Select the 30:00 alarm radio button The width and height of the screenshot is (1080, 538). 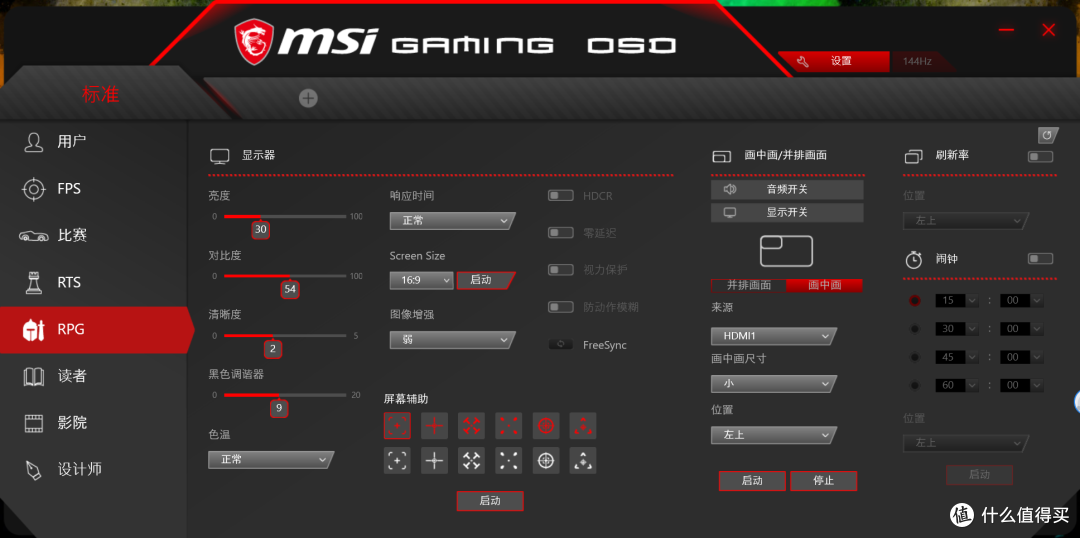pyautogui.click(x=915, y=329)
